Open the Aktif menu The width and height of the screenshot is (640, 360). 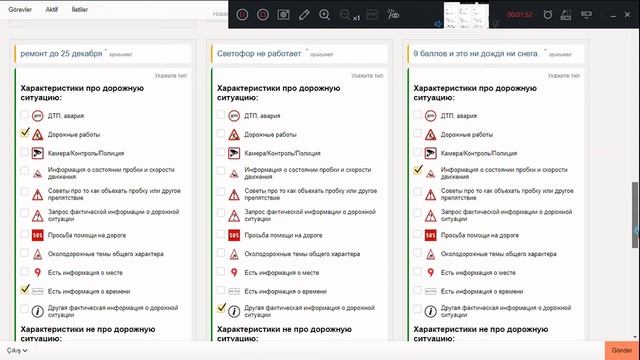[51, 9]
